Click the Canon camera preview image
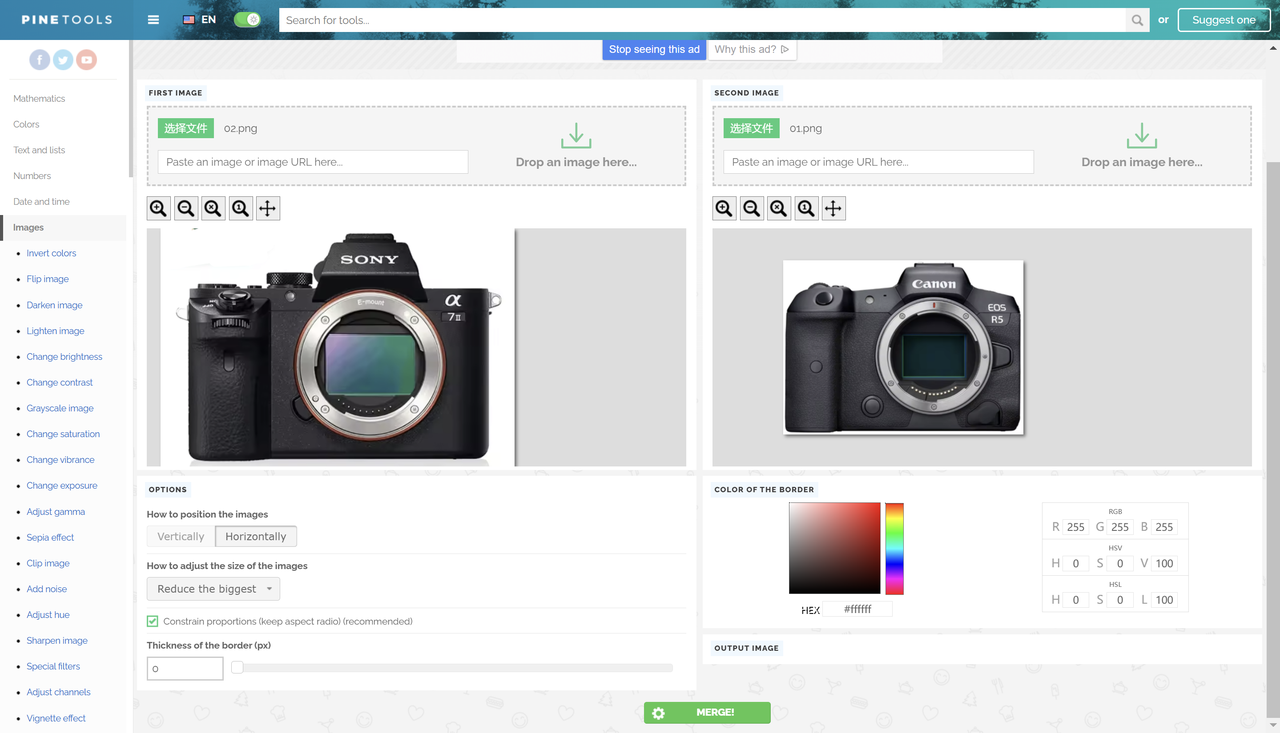This screenshot has height=733, width=1280. tap(904, 347)
